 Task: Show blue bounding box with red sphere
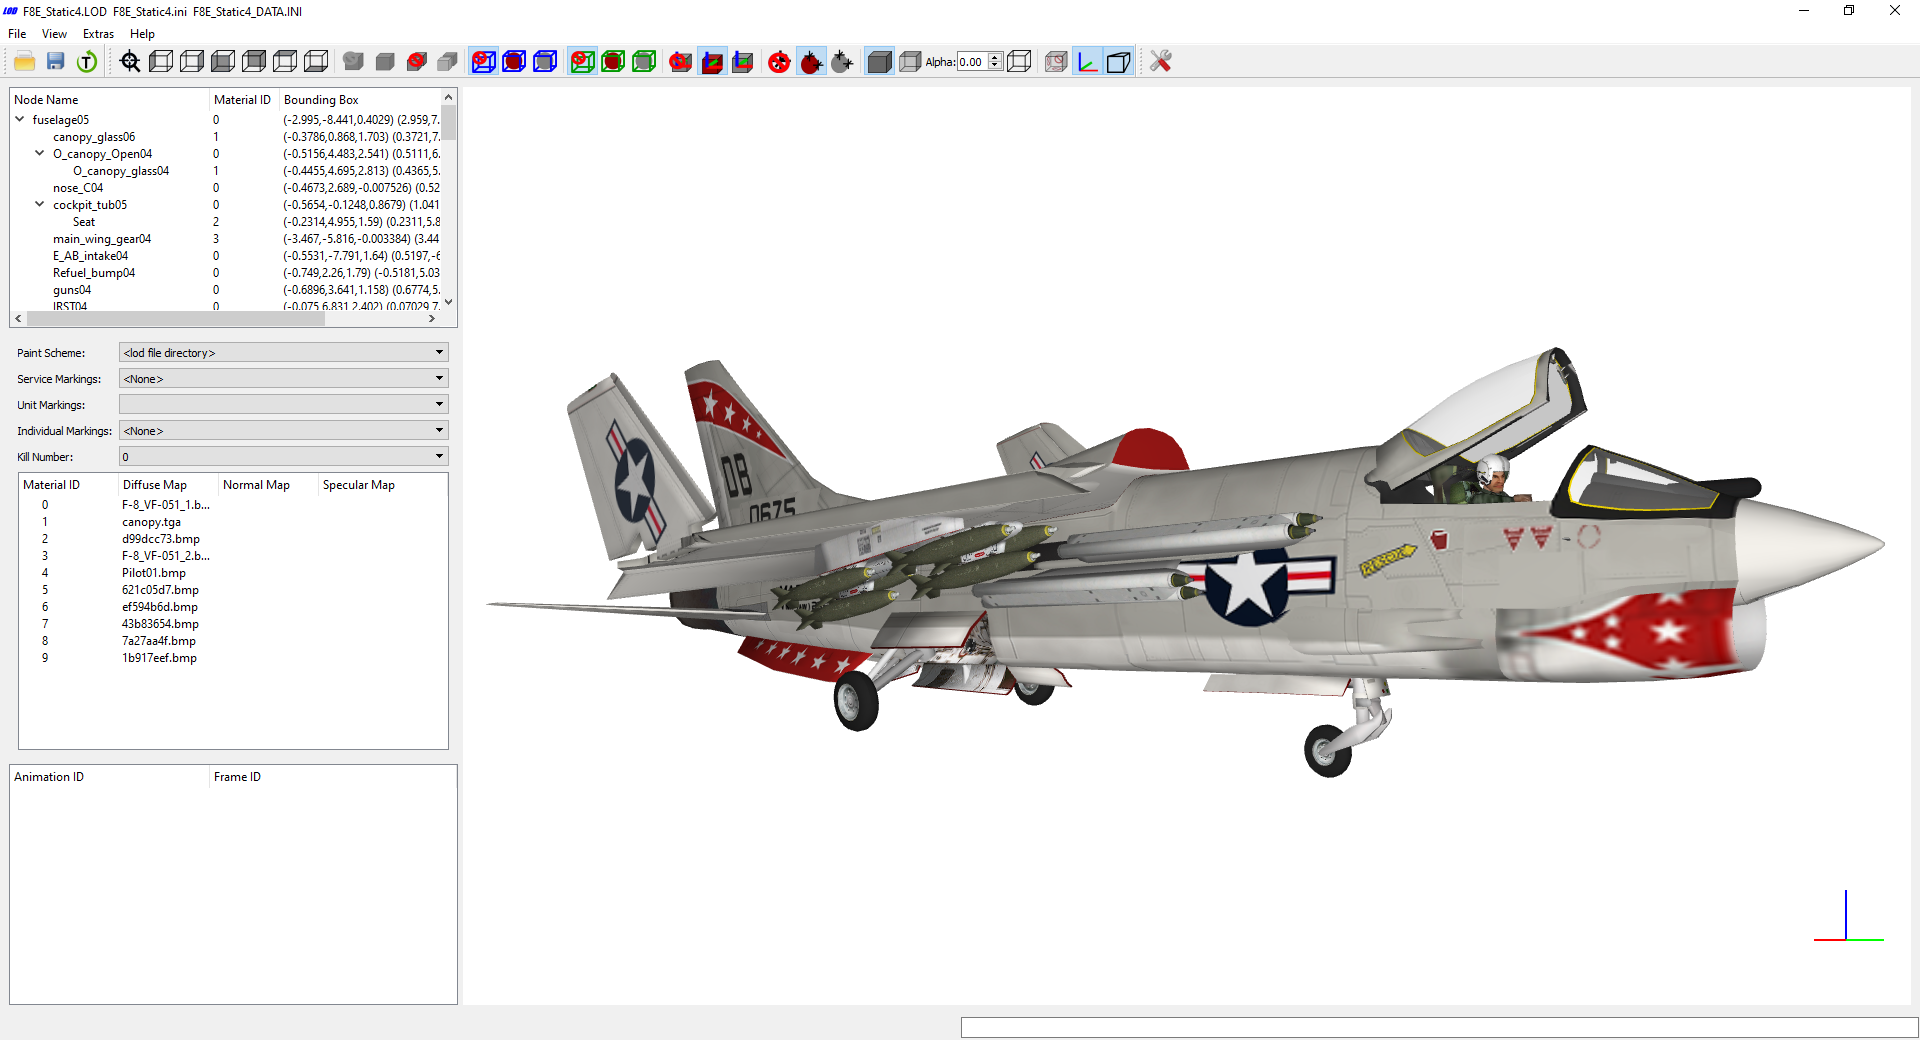(514, 62)
